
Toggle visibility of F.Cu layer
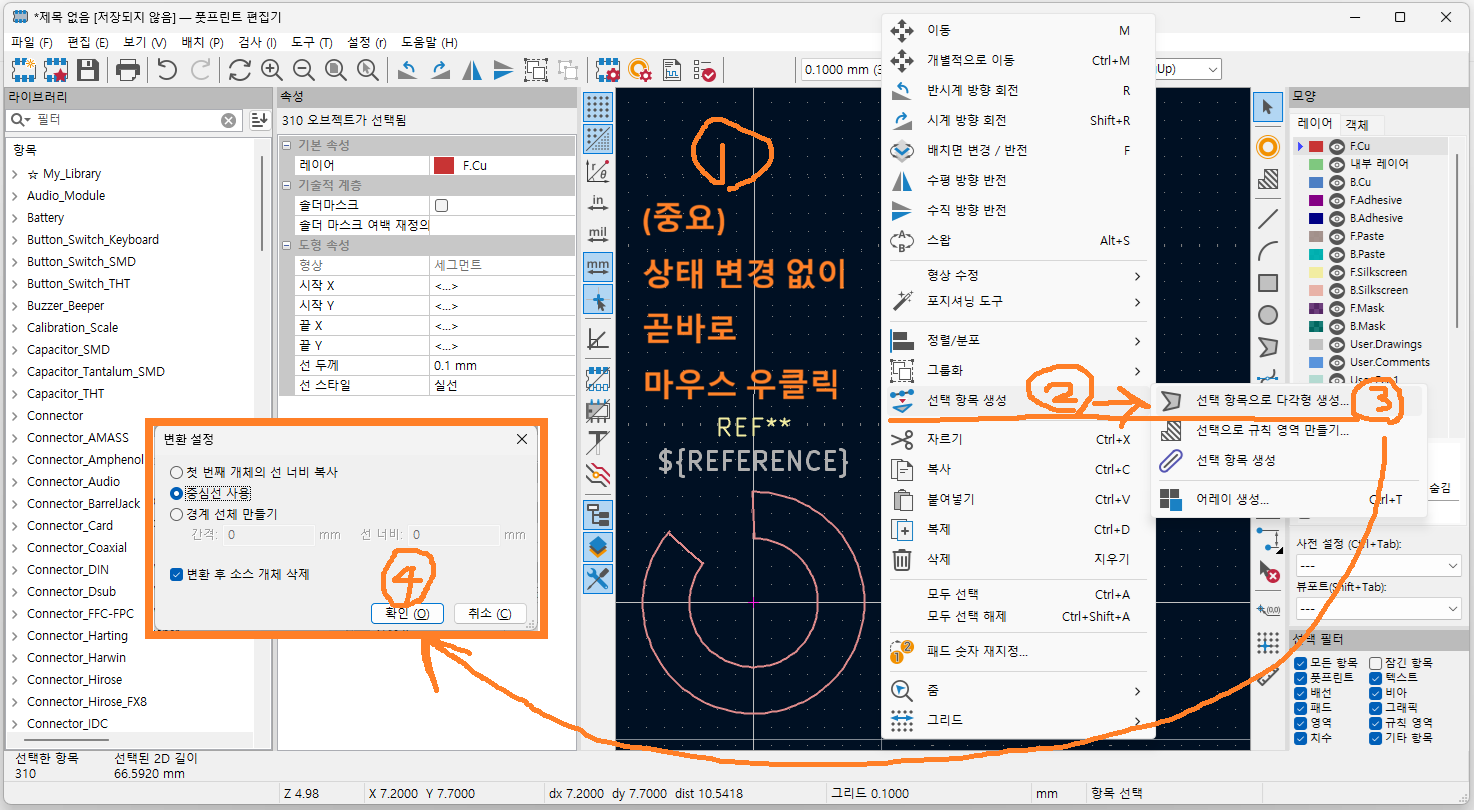click(x=1337, y=146)
